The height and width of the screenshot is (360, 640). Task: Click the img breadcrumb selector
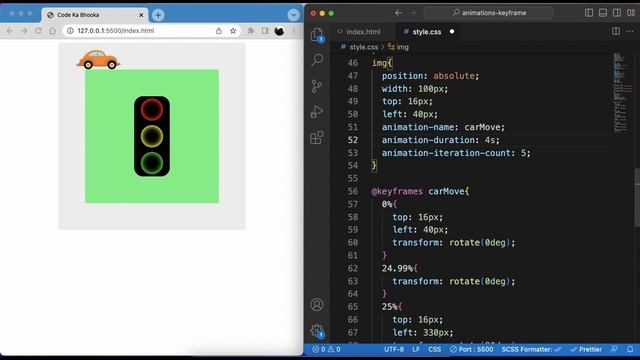(x=402, y=47)
